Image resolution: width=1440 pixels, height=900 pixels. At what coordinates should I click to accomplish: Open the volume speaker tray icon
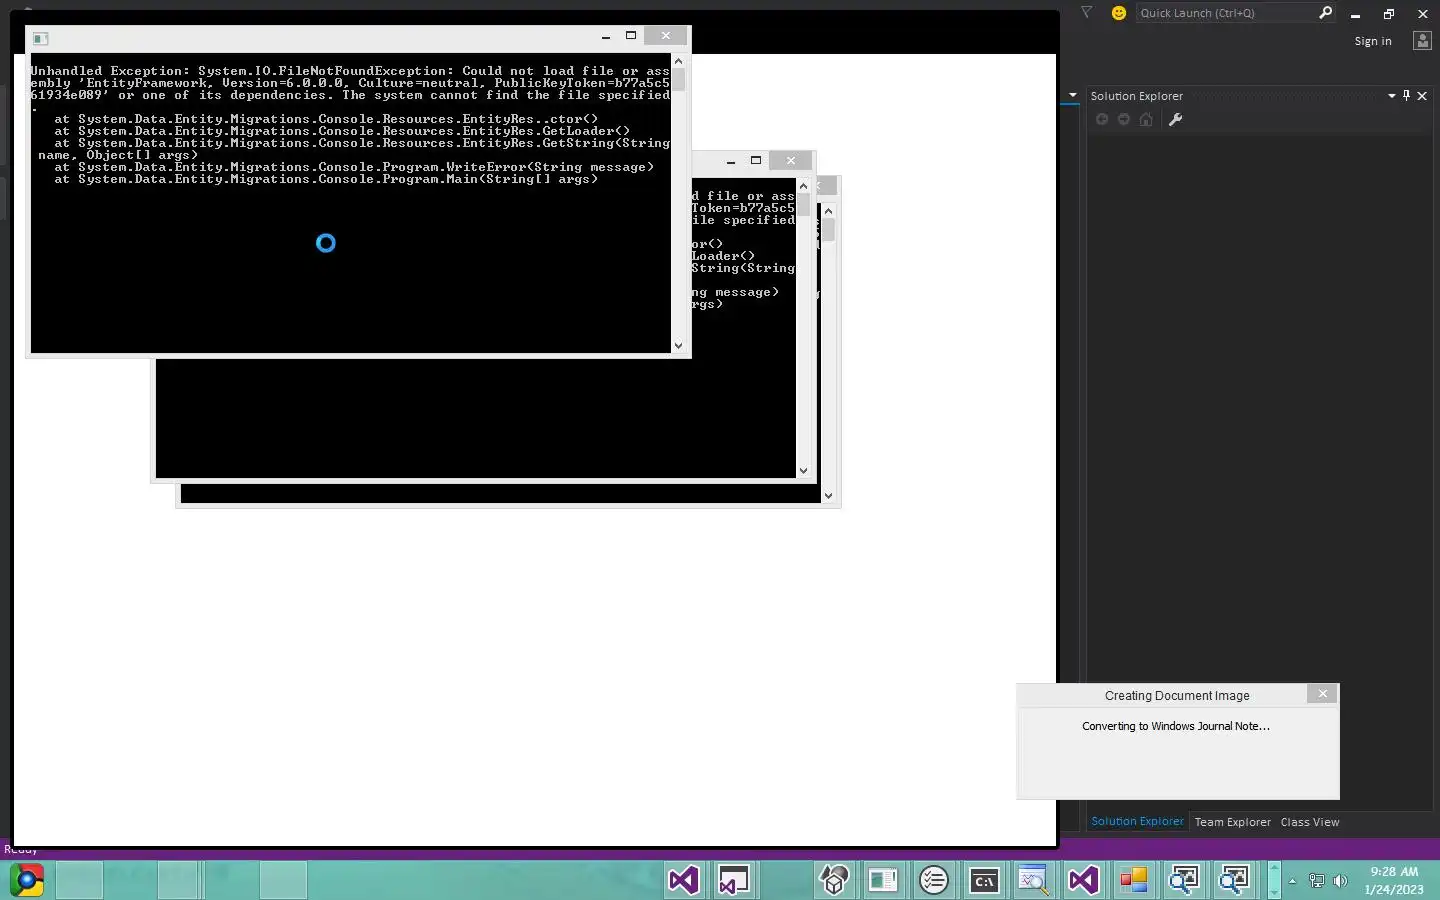pyautogui.click(x=1340, y=881)
